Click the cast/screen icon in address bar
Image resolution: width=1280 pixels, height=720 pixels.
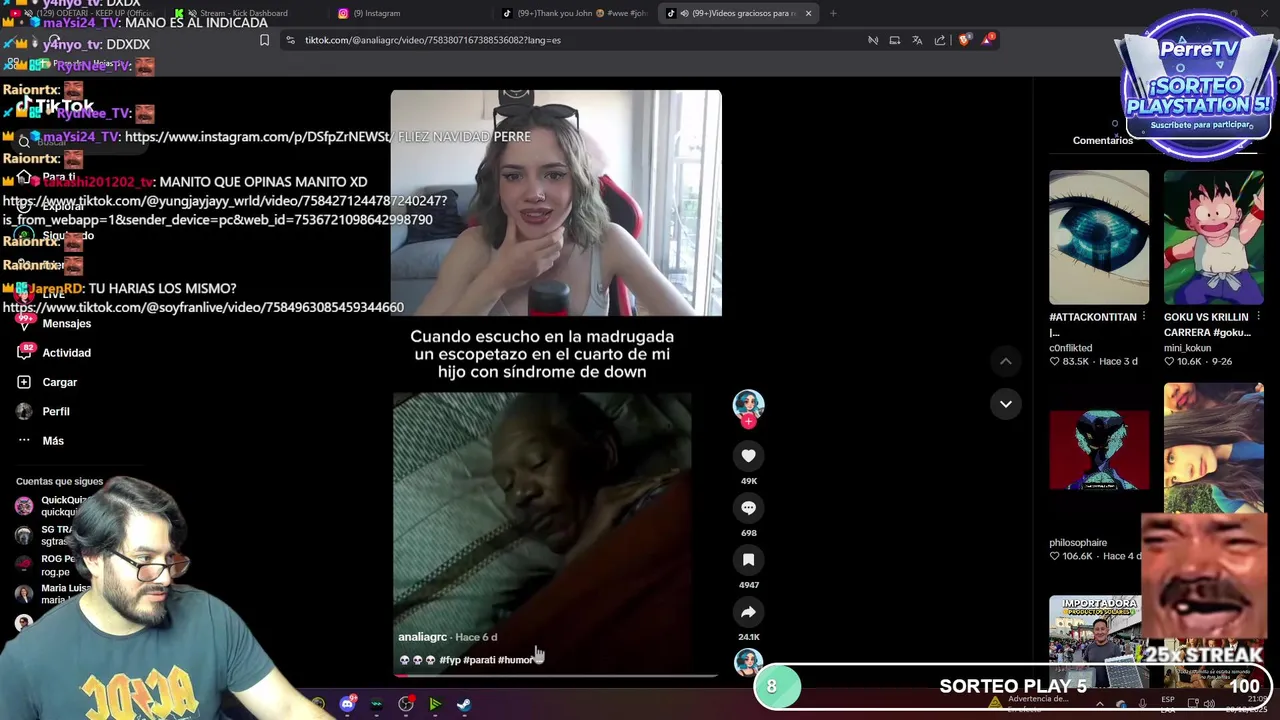[894, 40]
